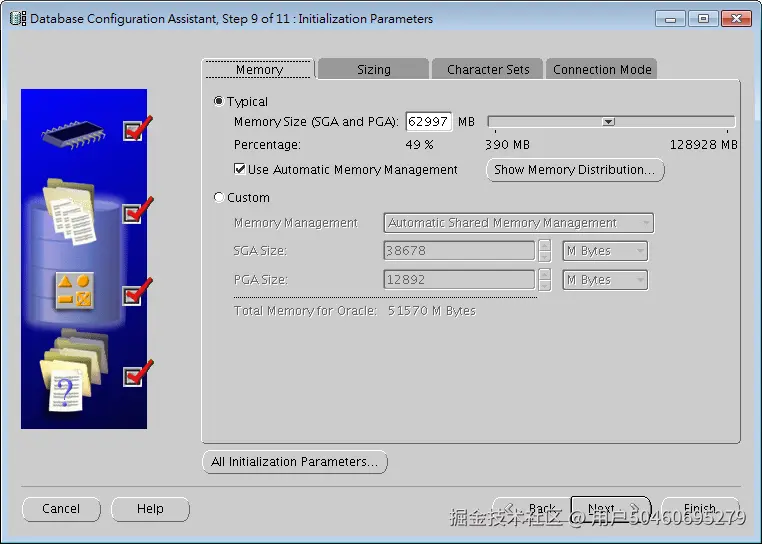Screen dimensions: 762x544
Task: Click the shapes tile on the database cylinder
Action: tap(74, 291)
